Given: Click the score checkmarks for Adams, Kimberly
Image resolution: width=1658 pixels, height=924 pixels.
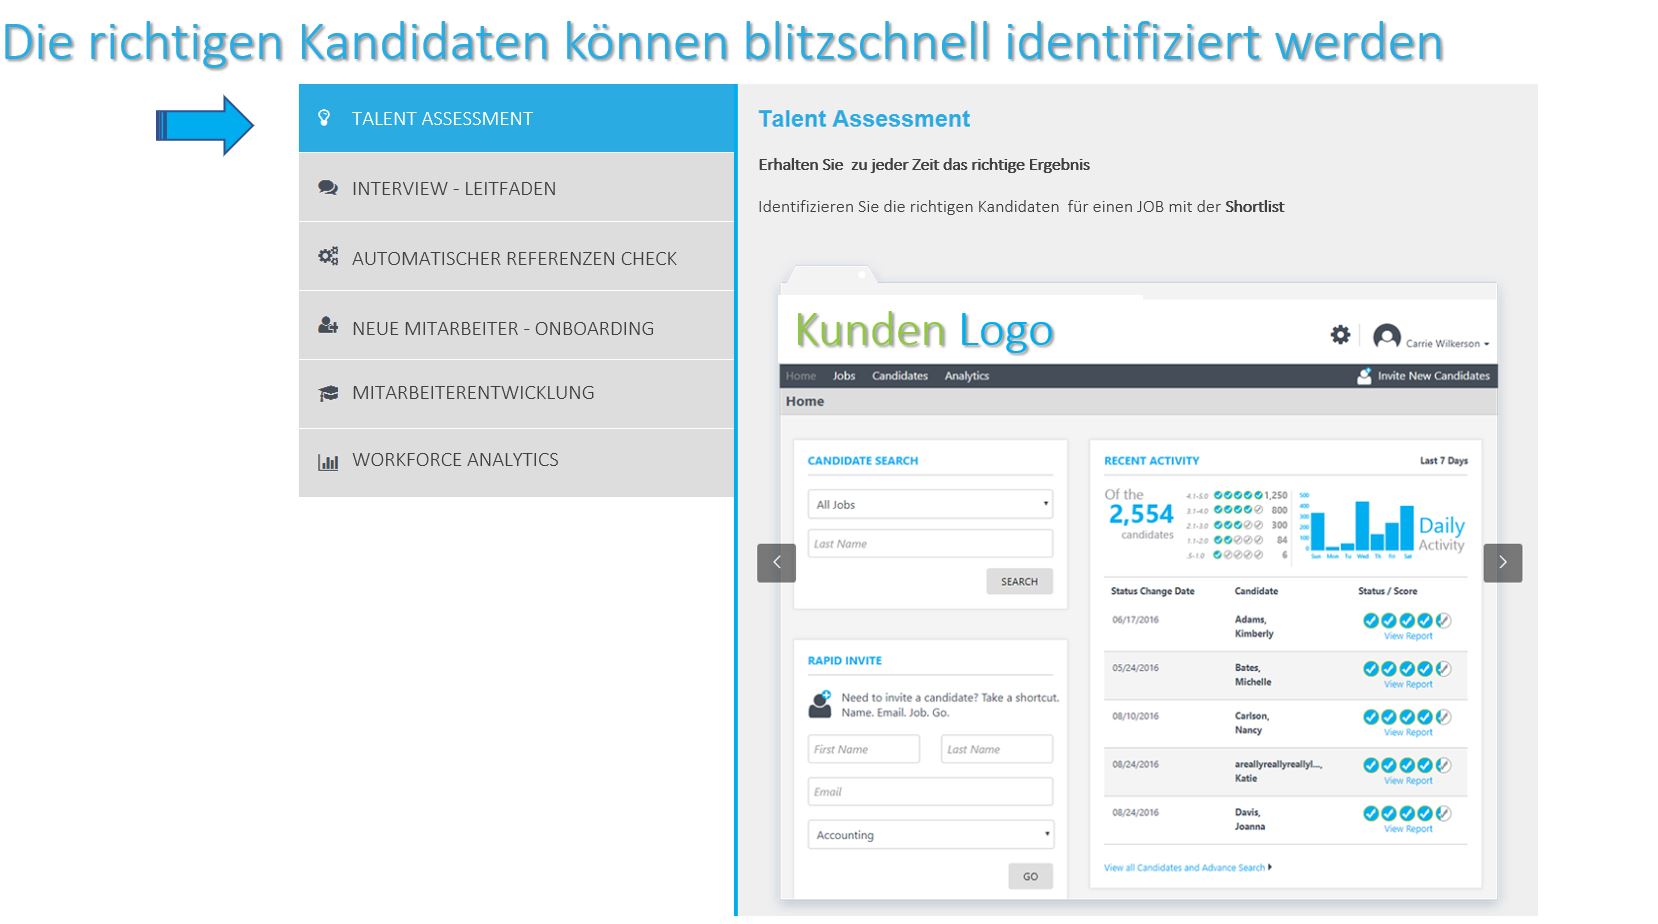Looking at the screenshot, I should tap(1407, 620).
